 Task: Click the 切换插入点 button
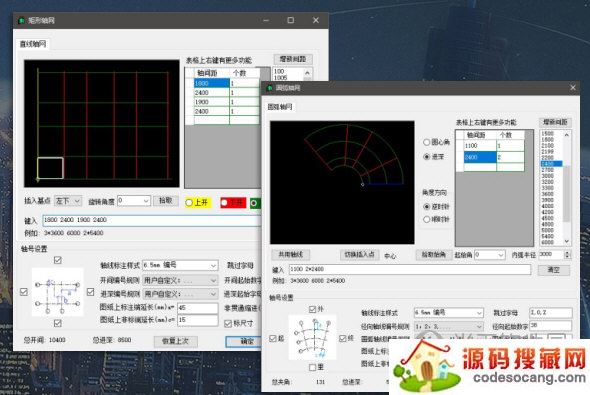[359, 255]
